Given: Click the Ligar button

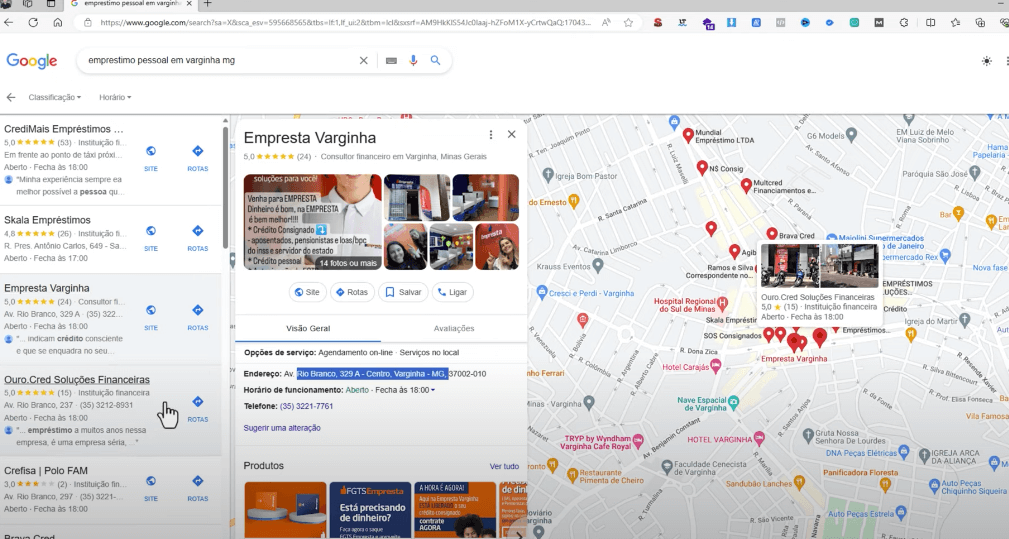Looking at the screenshot, I should click(452, 292).
